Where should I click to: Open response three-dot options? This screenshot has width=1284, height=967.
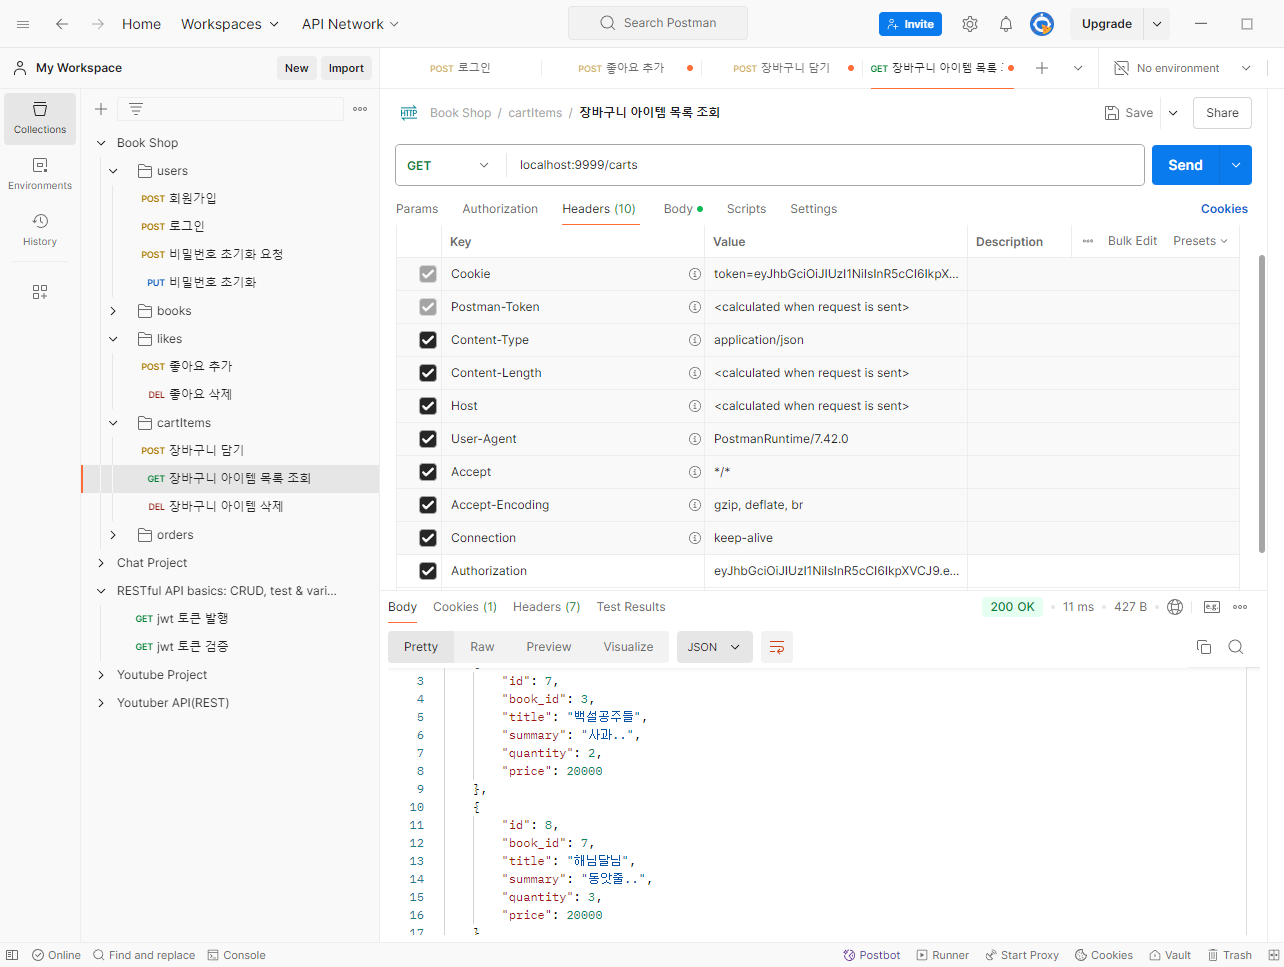[1240, 607]
